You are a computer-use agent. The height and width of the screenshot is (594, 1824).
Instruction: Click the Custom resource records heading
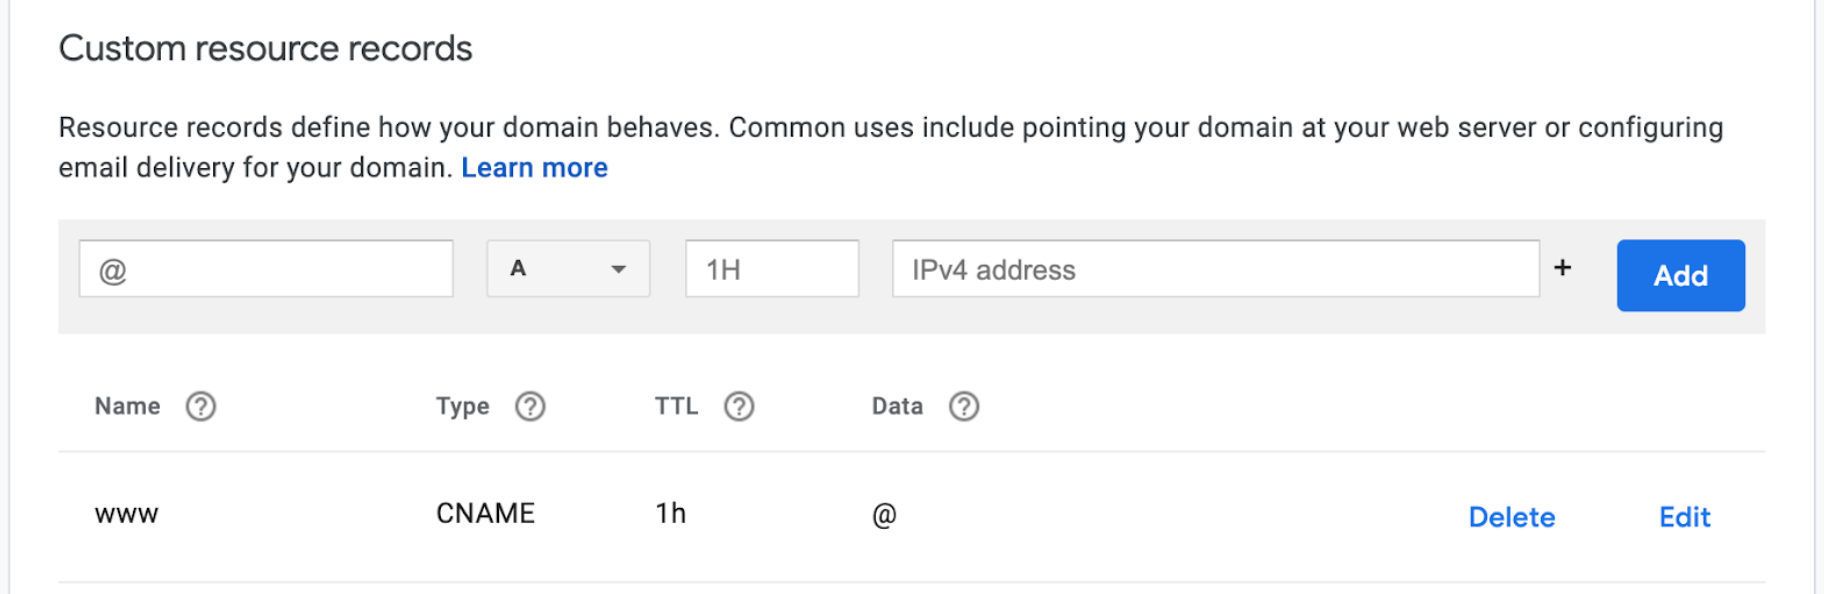click(266, 47)
